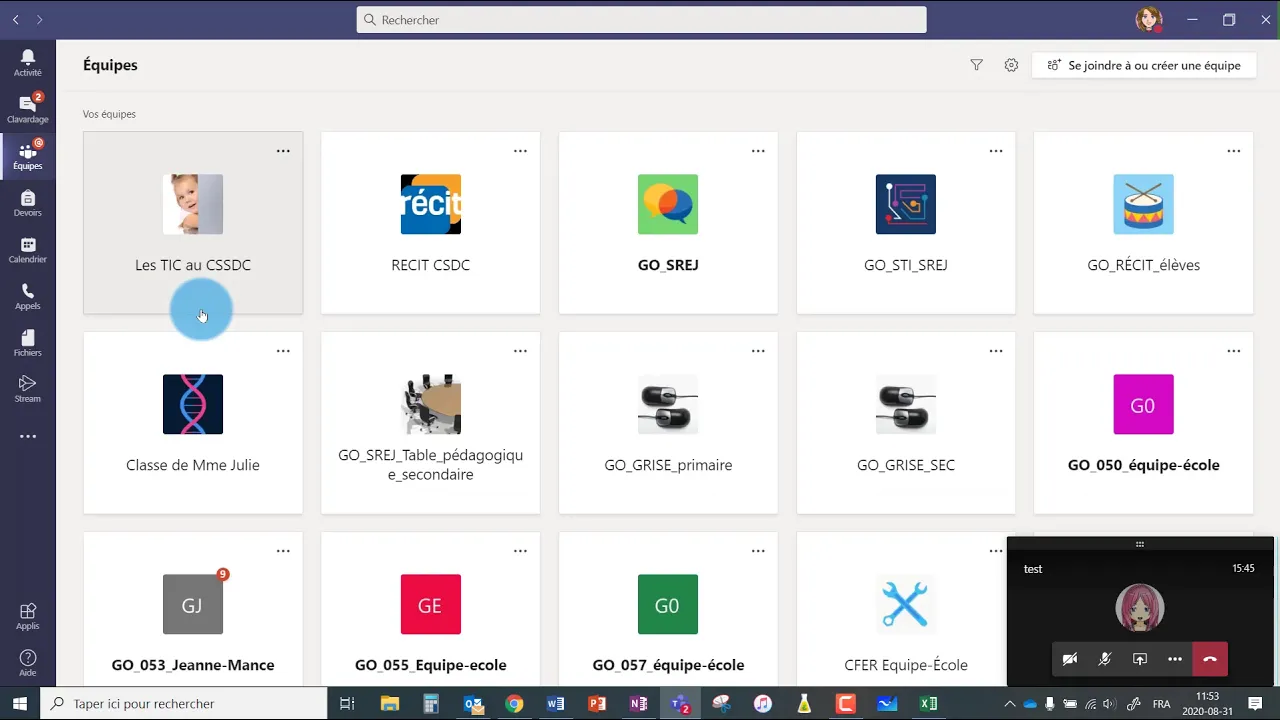
Task: Open Devoirs assignments section
Action: pos(28,203)
